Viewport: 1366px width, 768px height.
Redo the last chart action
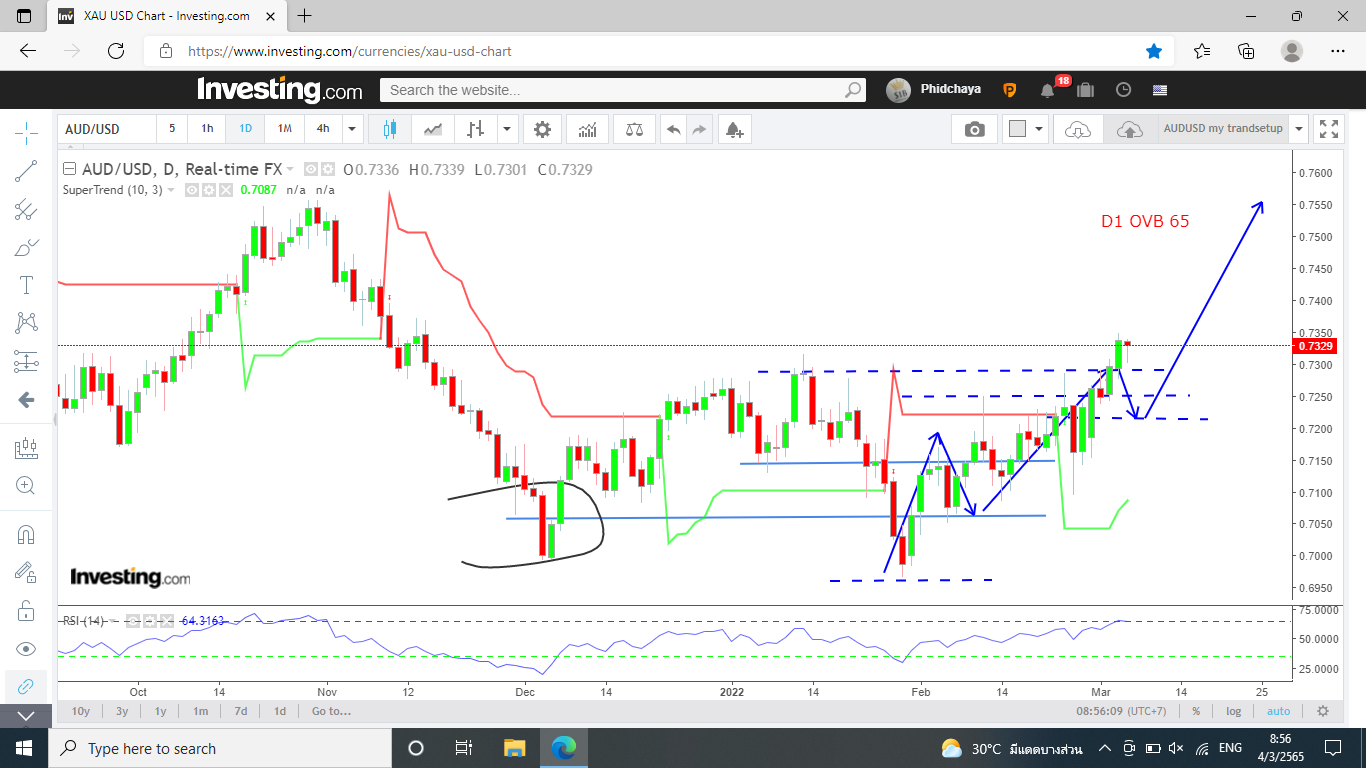click(x=699, y=129)
